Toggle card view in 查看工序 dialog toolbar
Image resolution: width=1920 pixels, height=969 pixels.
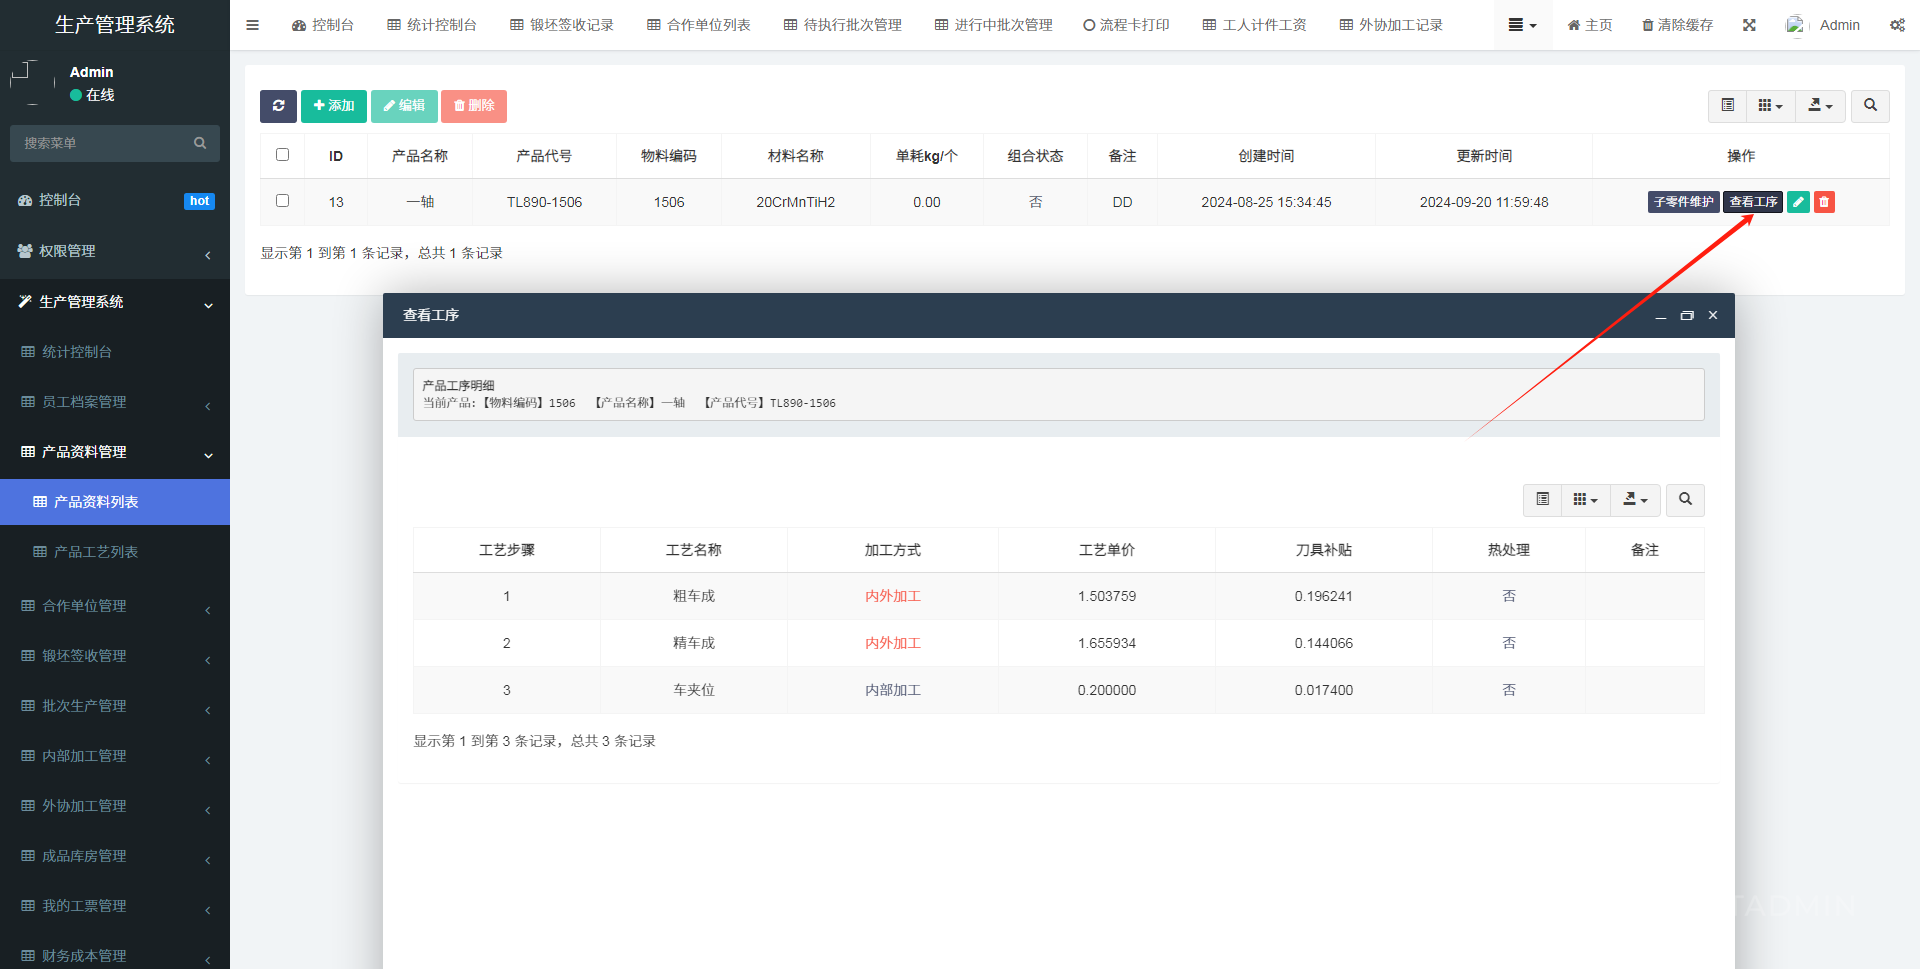(1542, 500)
